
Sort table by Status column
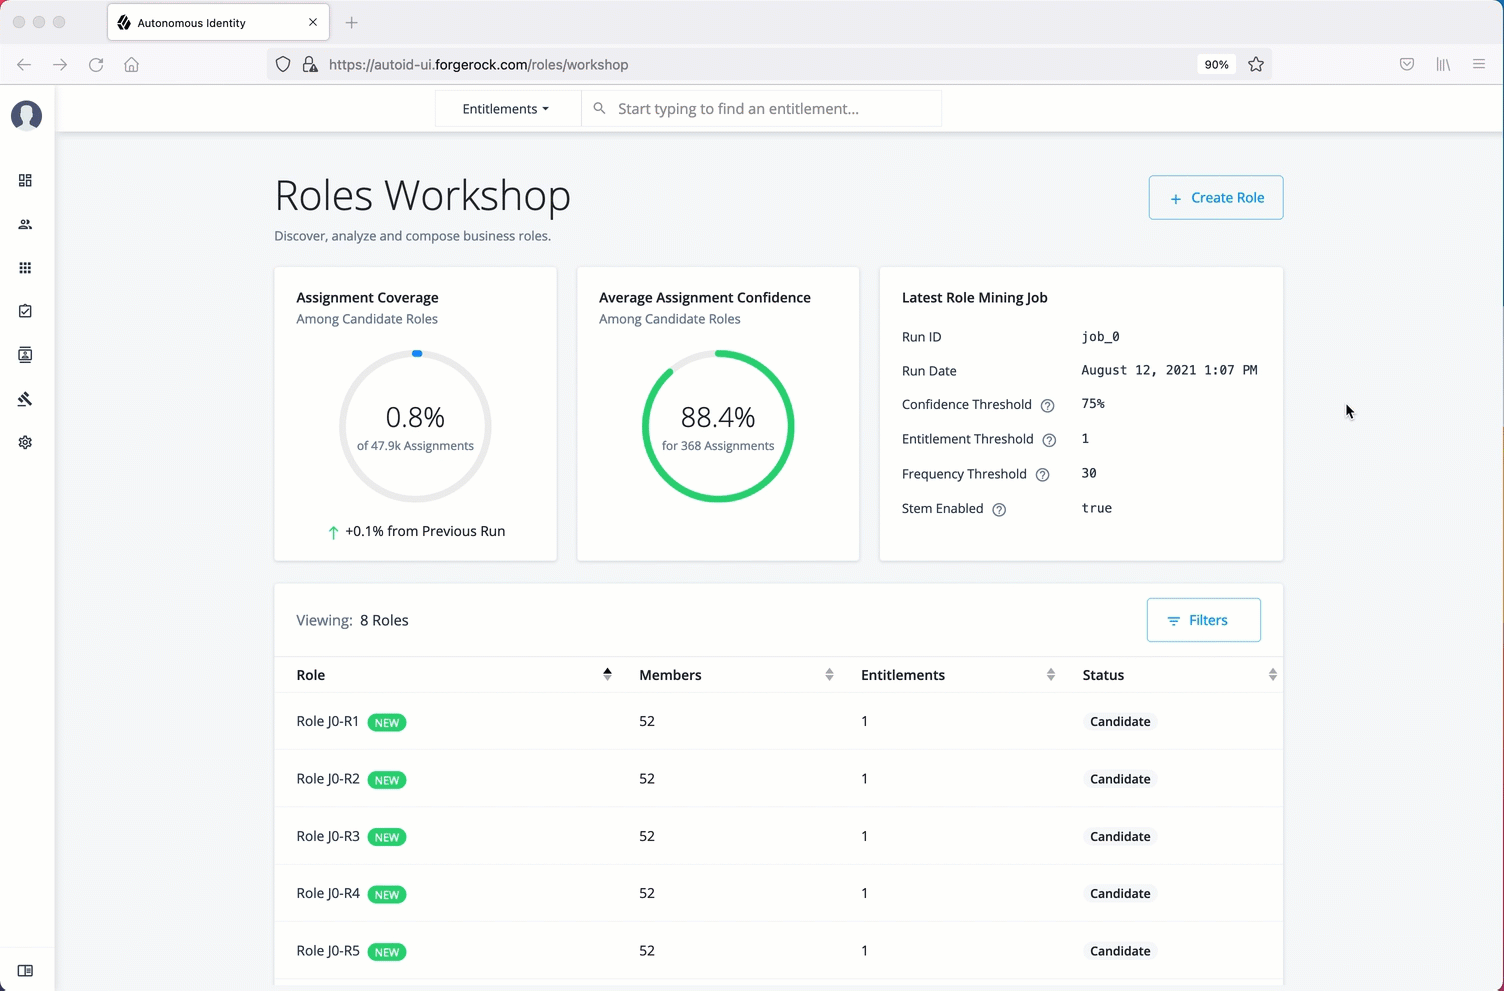[1272, 675]
